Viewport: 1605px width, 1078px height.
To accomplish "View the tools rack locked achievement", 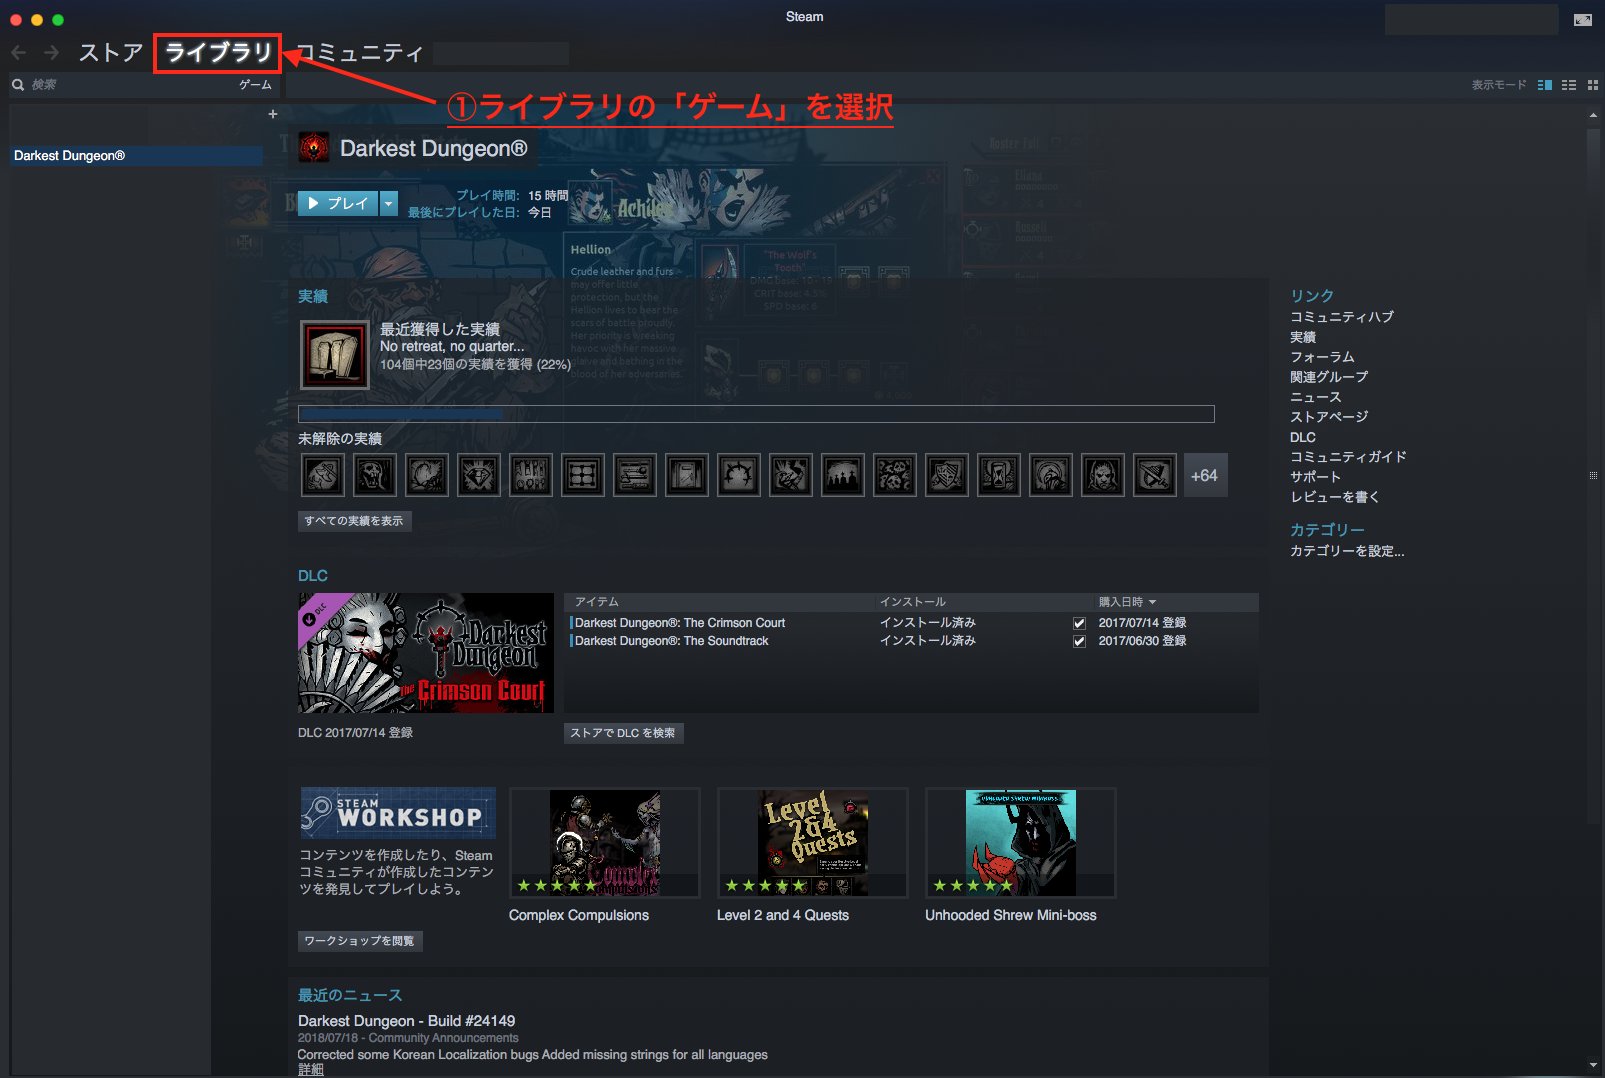I will (x=531, y=475).
